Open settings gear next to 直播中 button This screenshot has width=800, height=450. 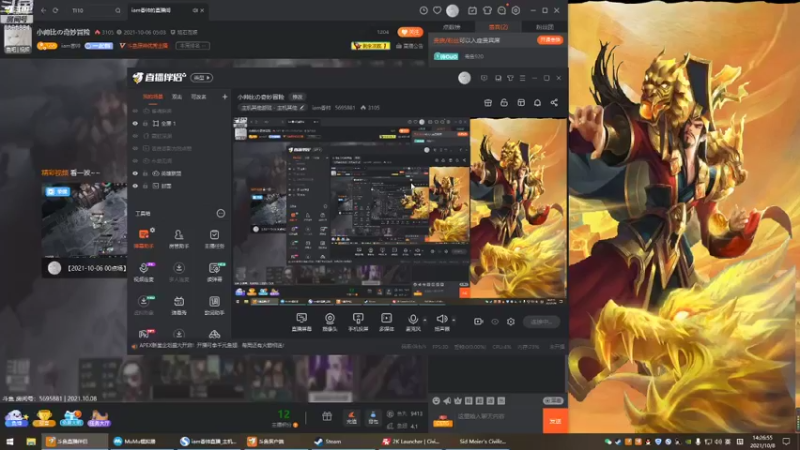click(511, 321)
